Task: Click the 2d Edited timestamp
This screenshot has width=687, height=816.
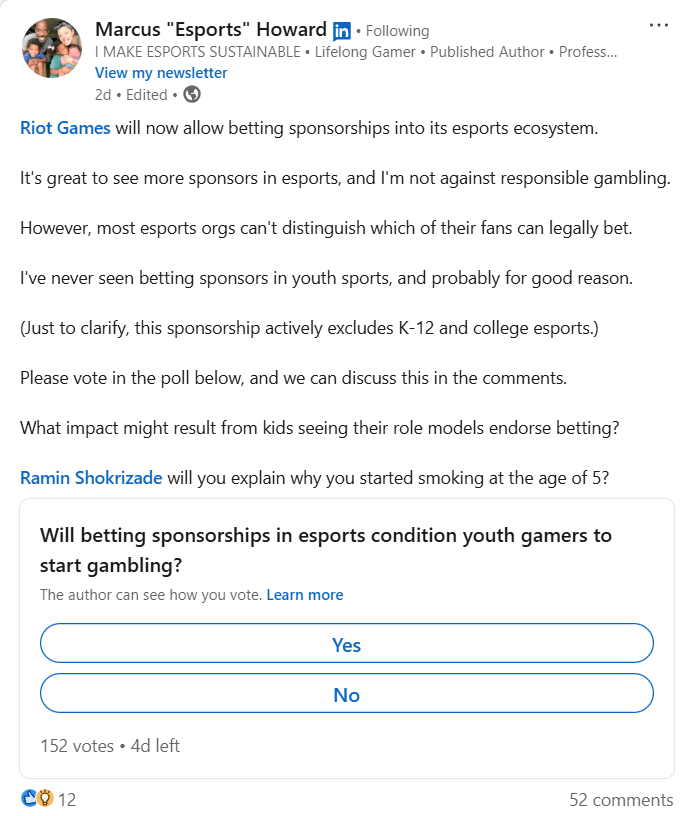Action: (131, 95)
